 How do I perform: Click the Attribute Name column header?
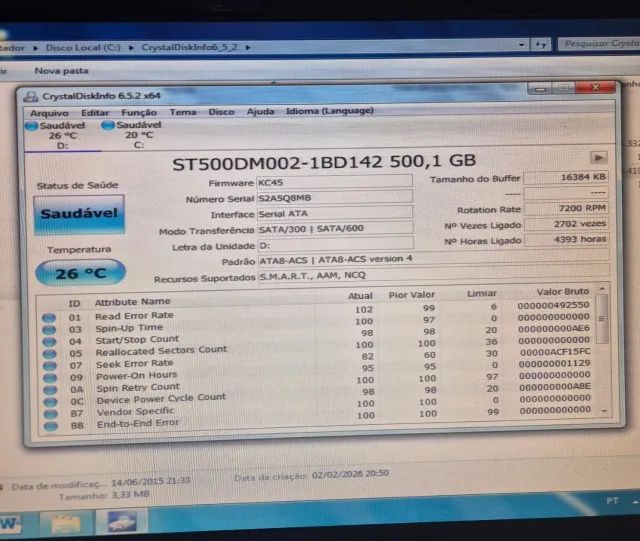tap(133, 302)
